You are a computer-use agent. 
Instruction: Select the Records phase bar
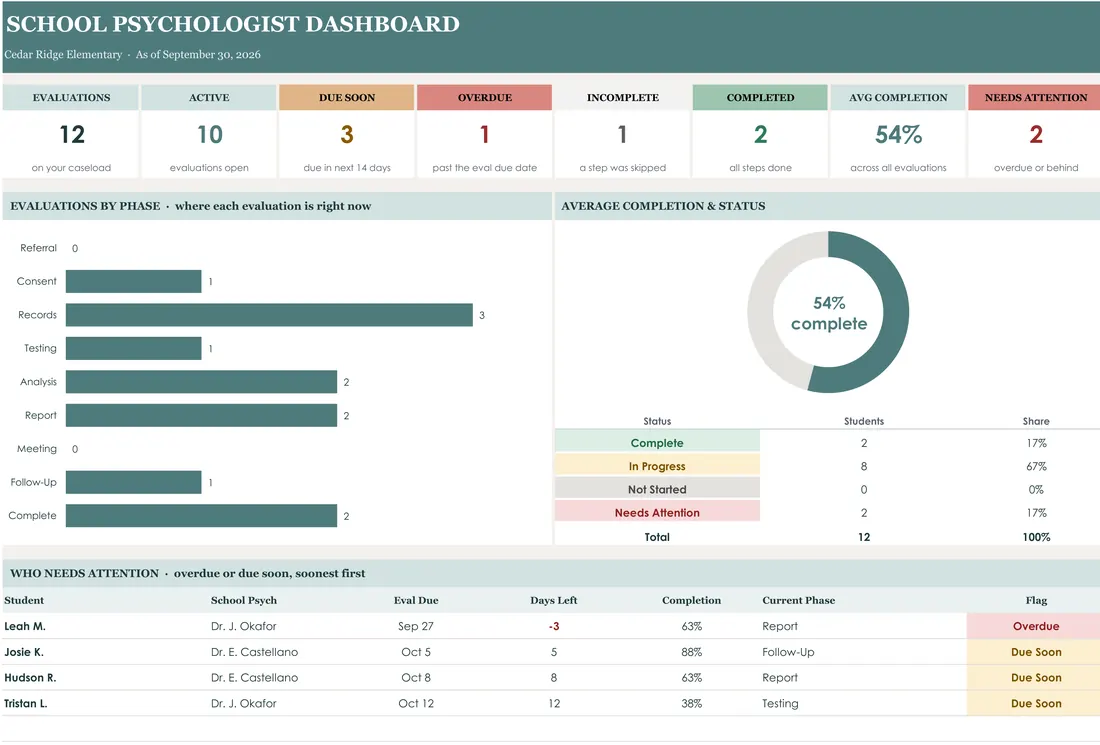pyautogui.click(x=269, y=315)
